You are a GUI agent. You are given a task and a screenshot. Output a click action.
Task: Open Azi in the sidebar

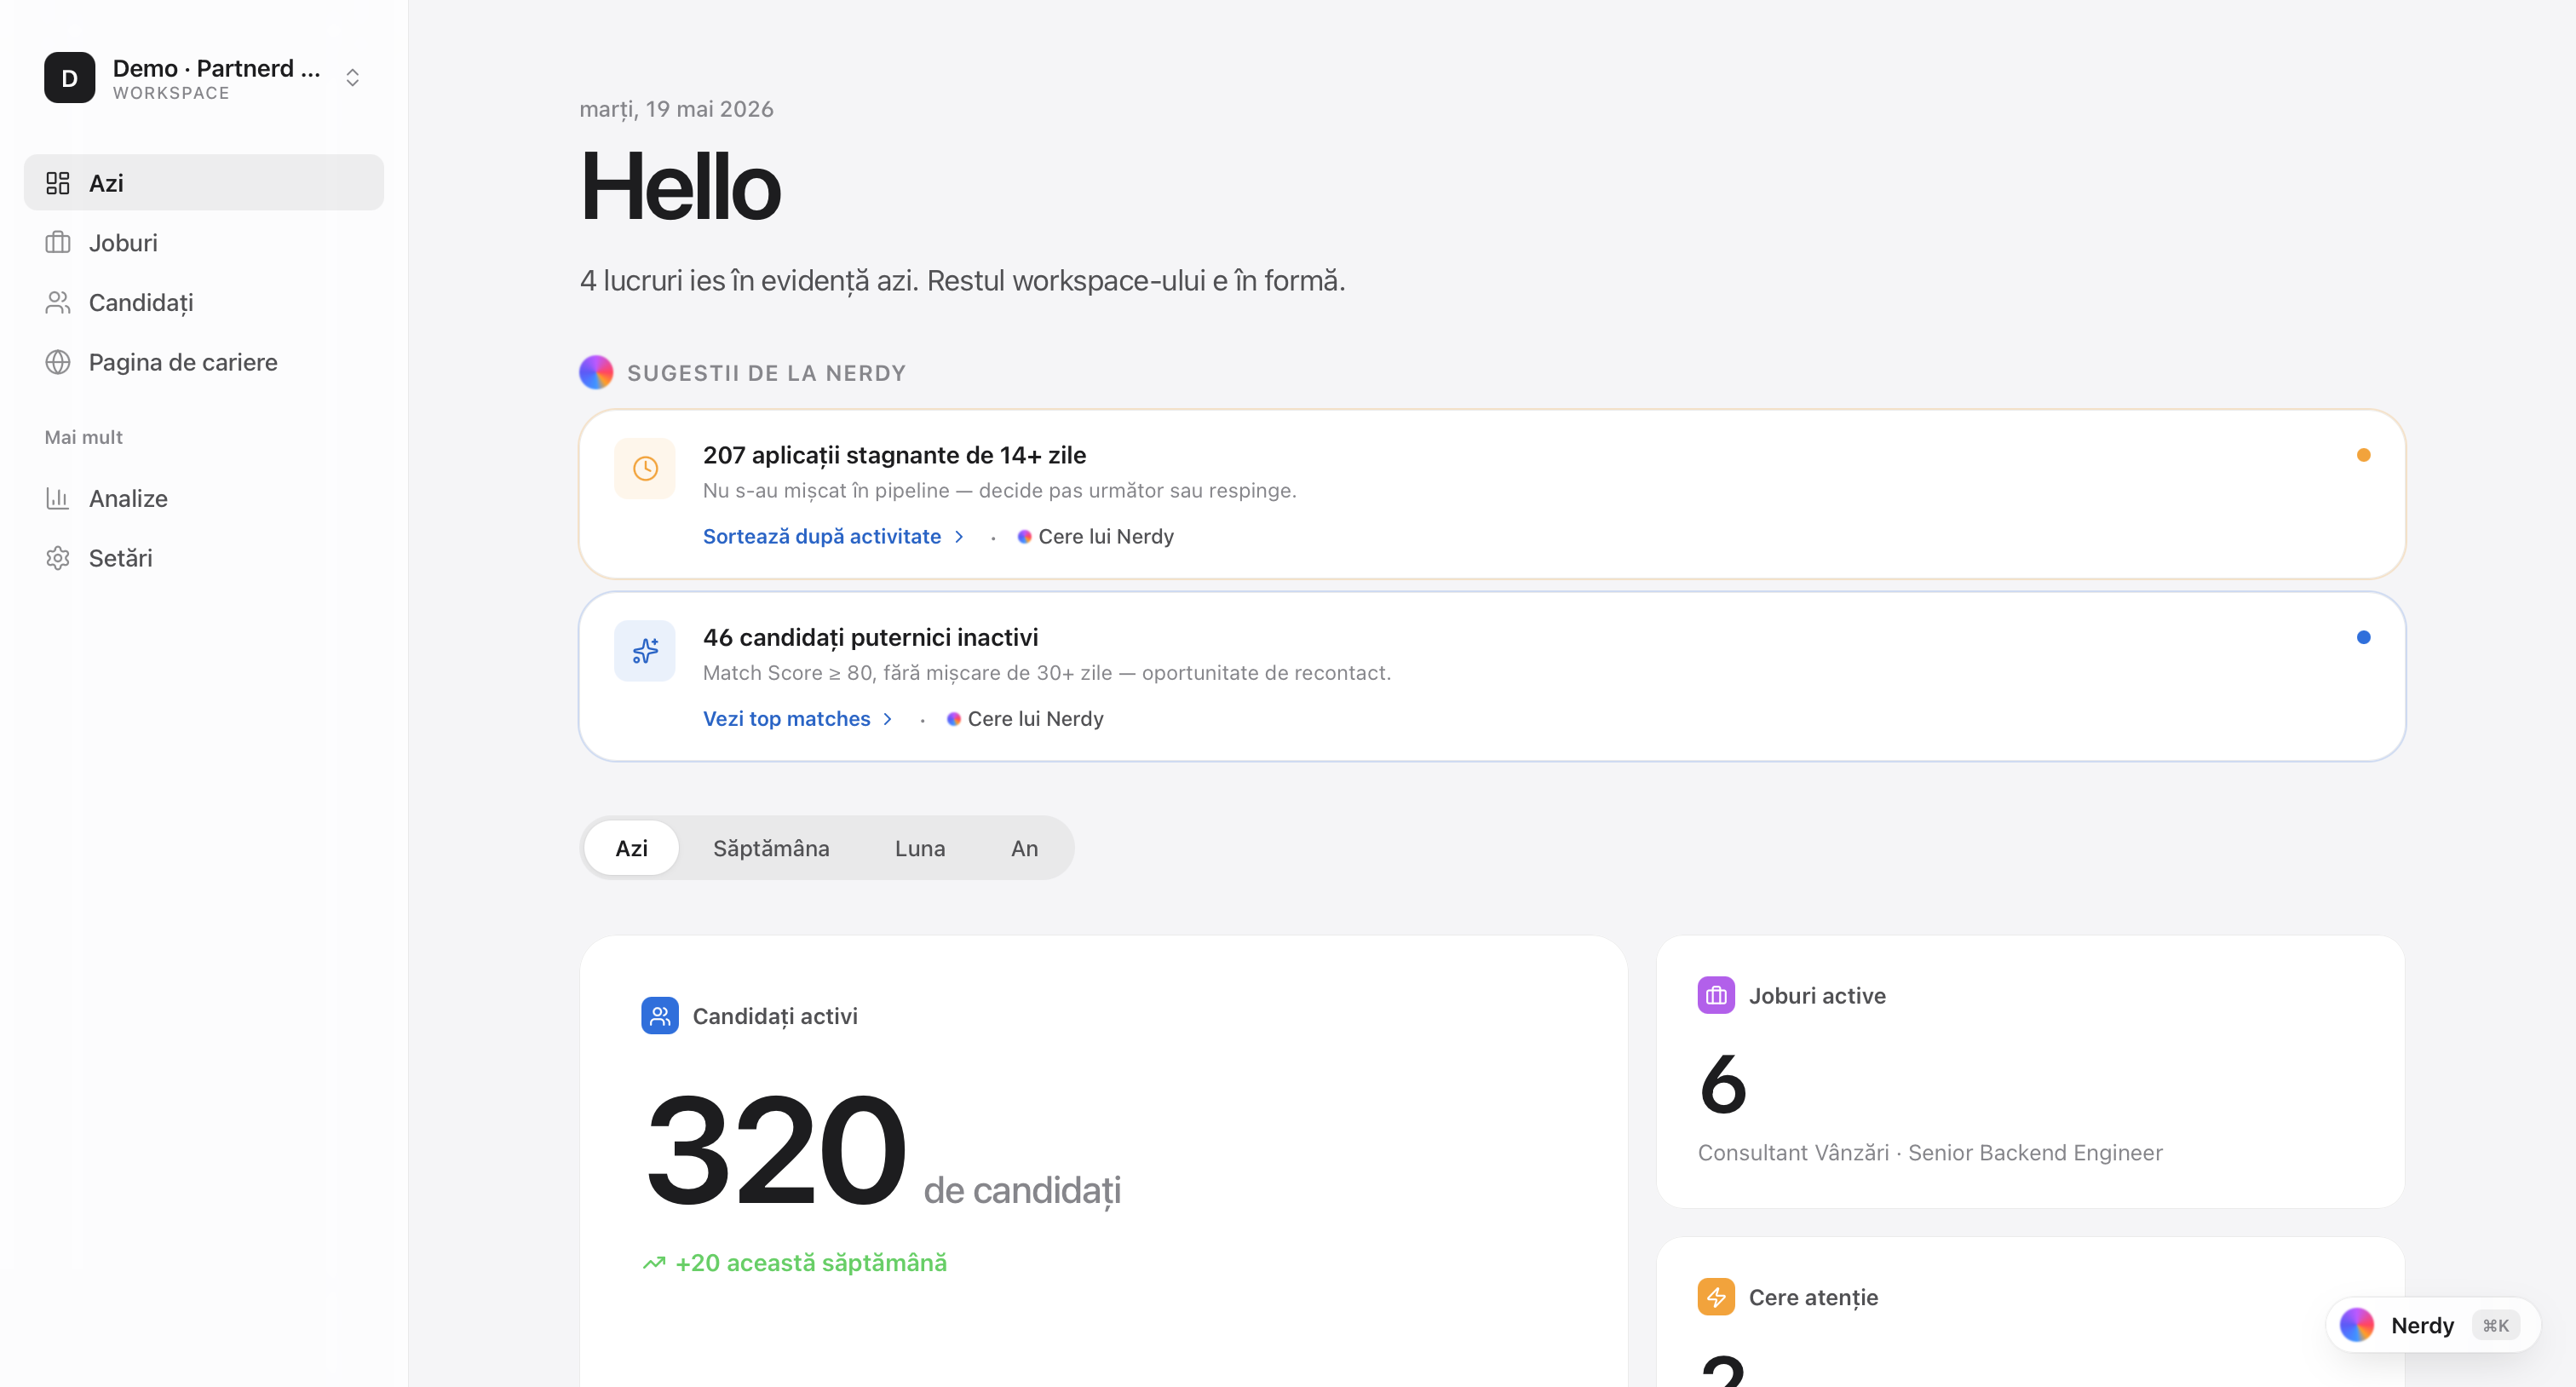pos(204,183)
